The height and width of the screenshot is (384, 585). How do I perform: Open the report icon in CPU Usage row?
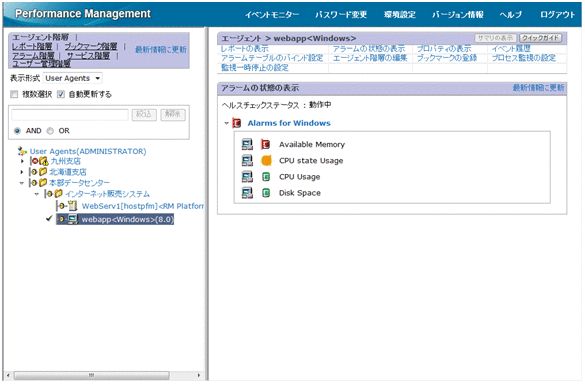[x=247, y=177]
